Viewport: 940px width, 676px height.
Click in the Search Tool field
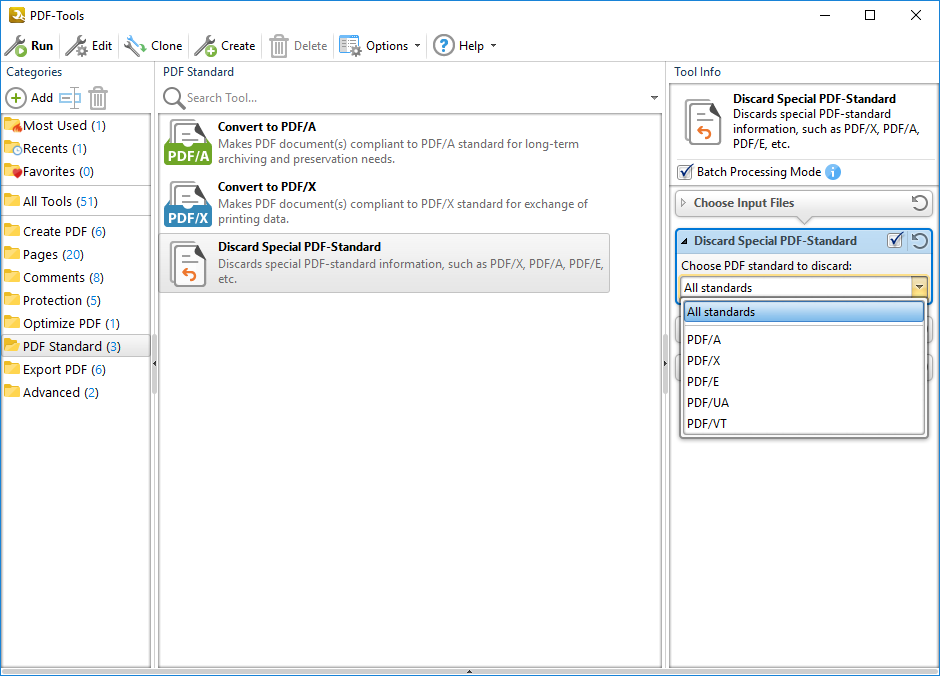point(410,98)
